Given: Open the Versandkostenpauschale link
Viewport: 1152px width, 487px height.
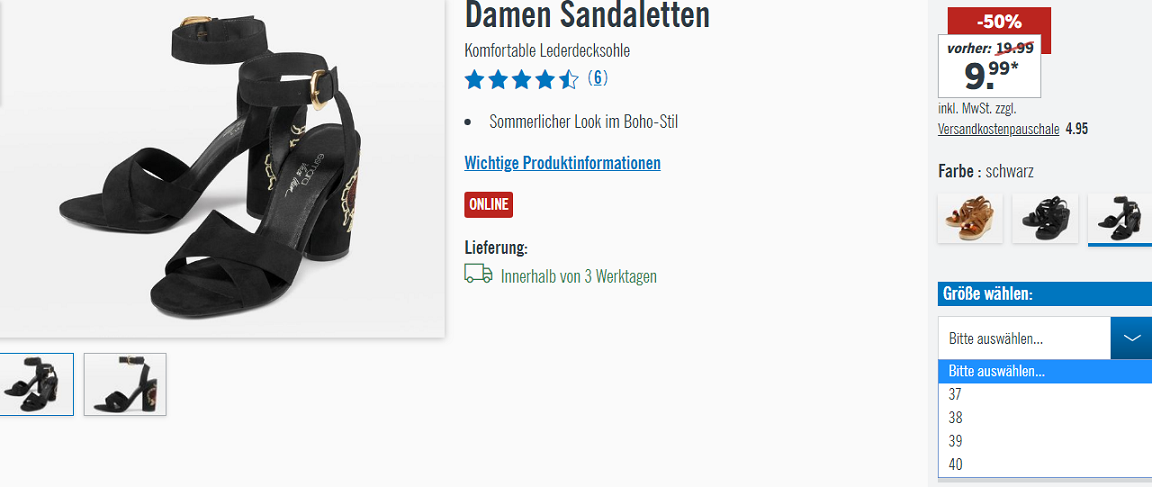Looking at the screenshot, I should (998, 129).
